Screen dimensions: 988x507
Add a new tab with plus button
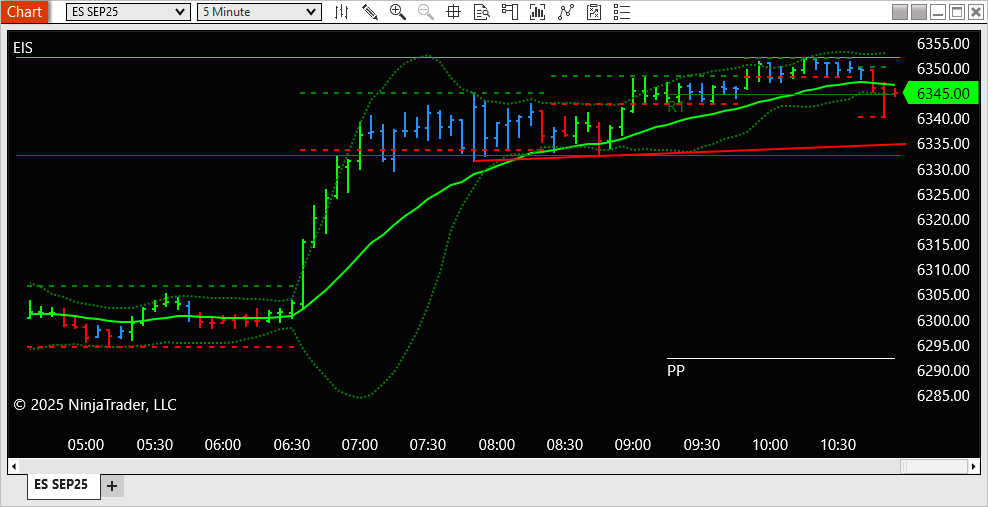(112, 486)
